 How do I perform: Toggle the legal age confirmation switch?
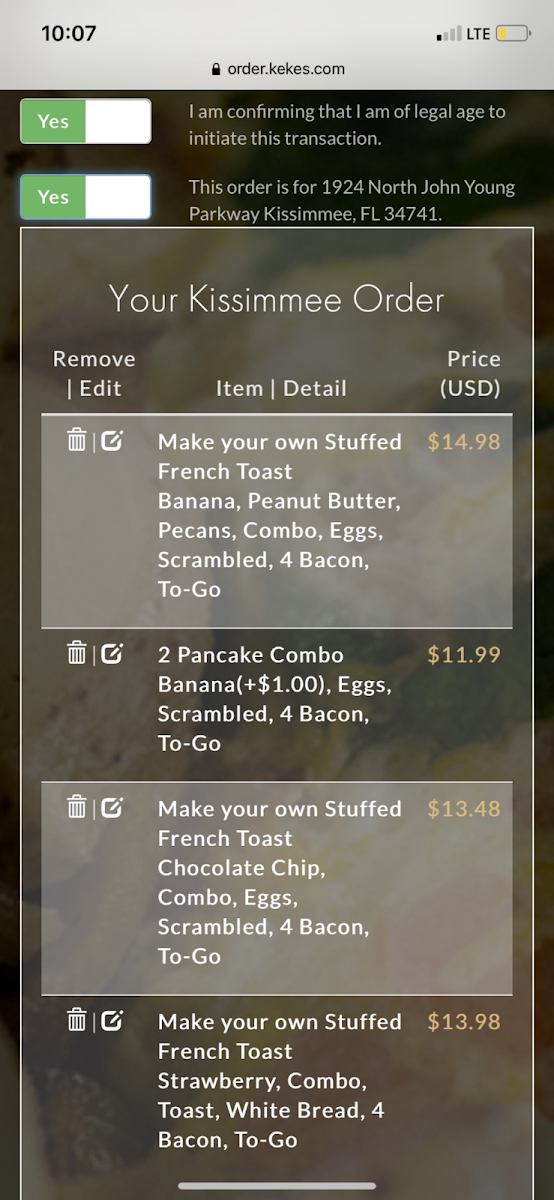coord(86,121)
